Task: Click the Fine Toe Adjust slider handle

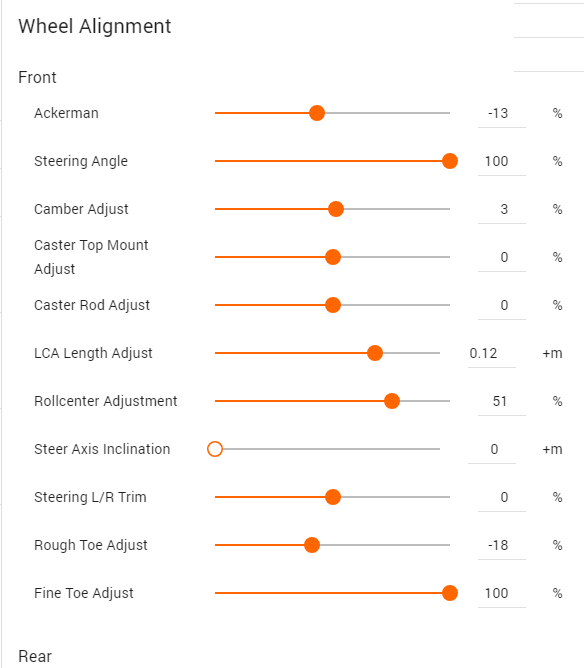Action: [x=449, y=593]
